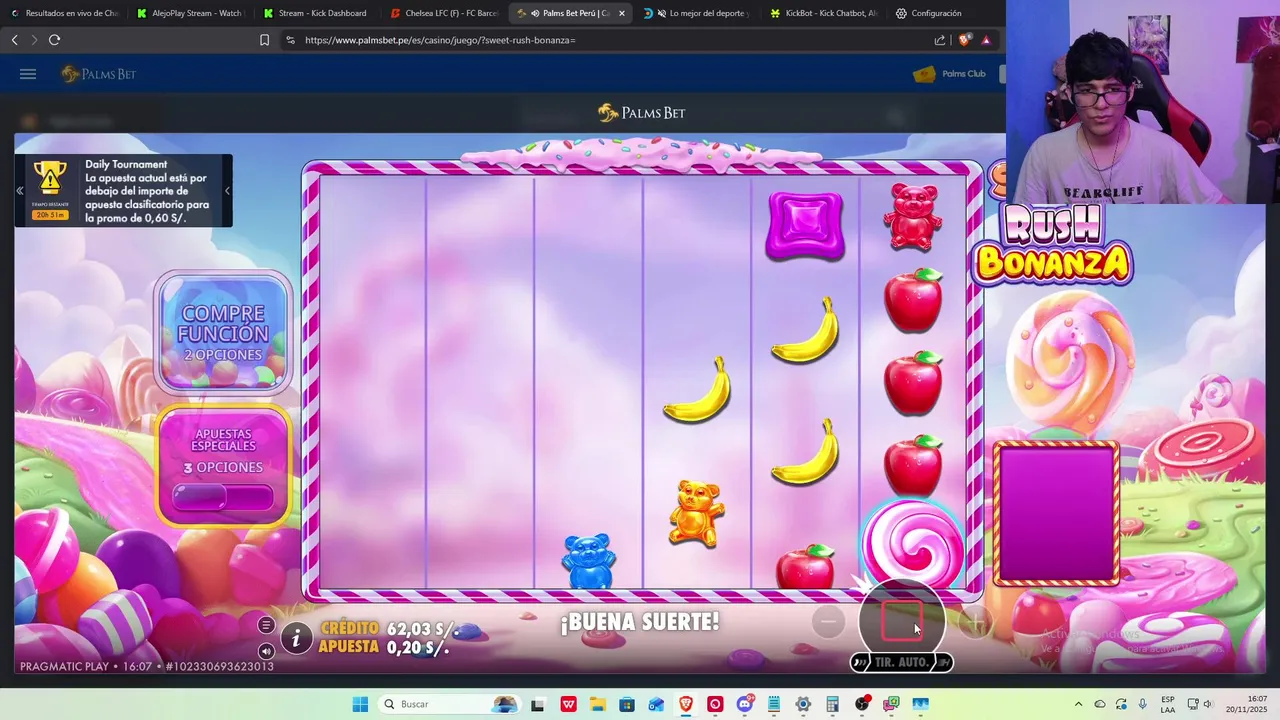Focus the palmsbet.pe address bar

610,40
